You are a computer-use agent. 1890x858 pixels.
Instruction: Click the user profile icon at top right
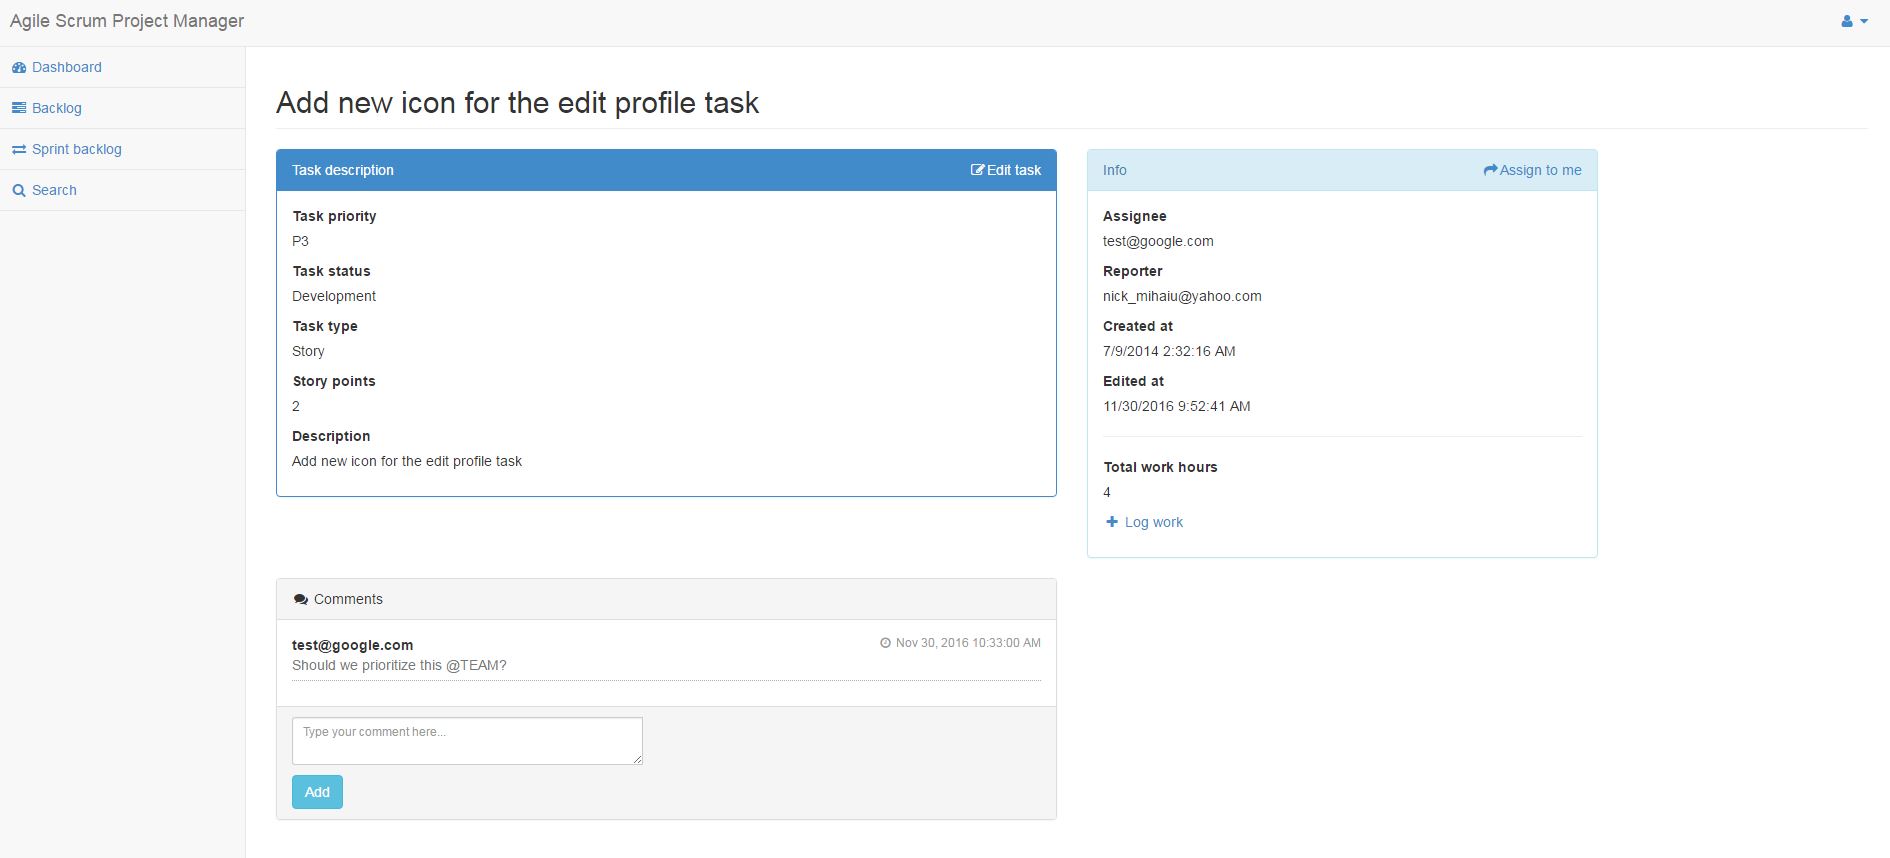click(x=1847, y=21)
